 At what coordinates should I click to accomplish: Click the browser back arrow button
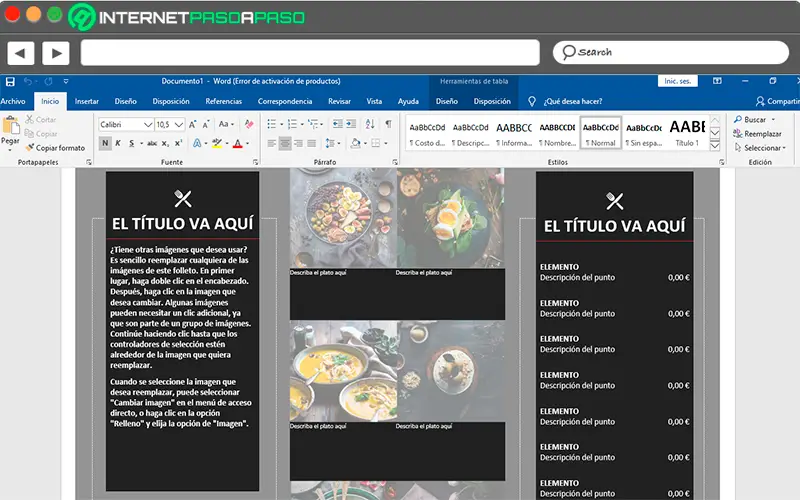click(x=20, y=53)
